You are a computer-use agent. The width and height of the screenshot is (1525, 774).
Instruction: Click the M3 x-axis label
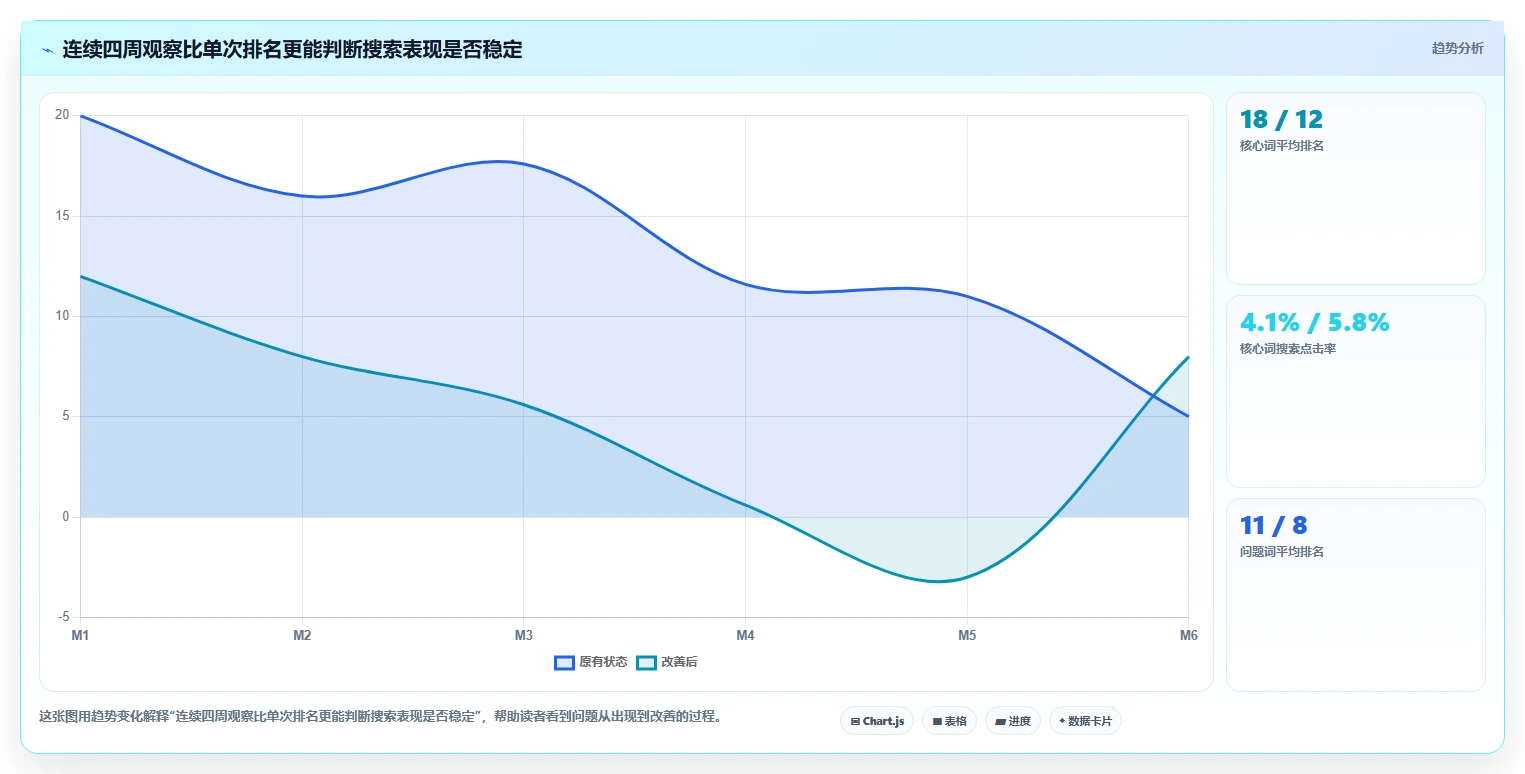[x=524, y=635]
